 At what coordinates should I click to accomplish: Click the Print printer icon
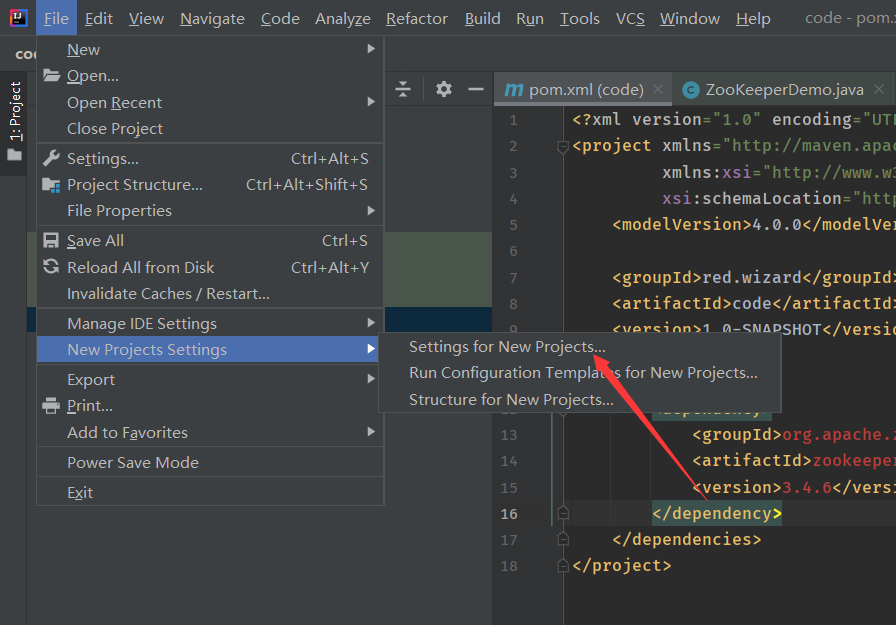coord(51,406)
